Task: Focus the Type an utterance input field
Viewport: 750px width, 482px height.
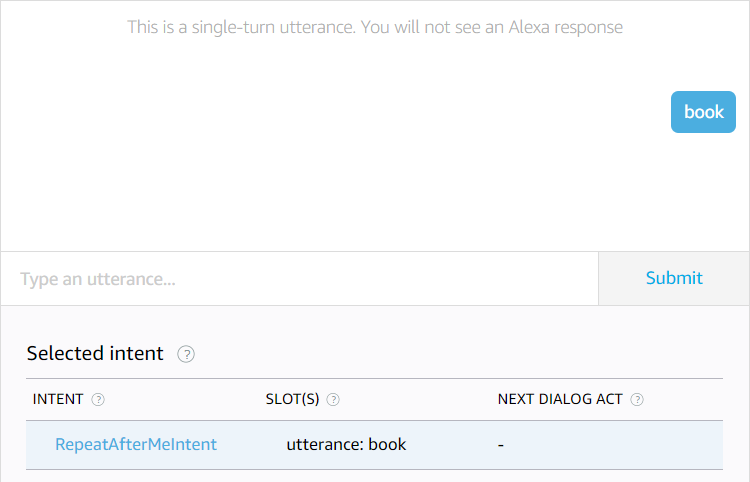Action: [x=298, y=279]
